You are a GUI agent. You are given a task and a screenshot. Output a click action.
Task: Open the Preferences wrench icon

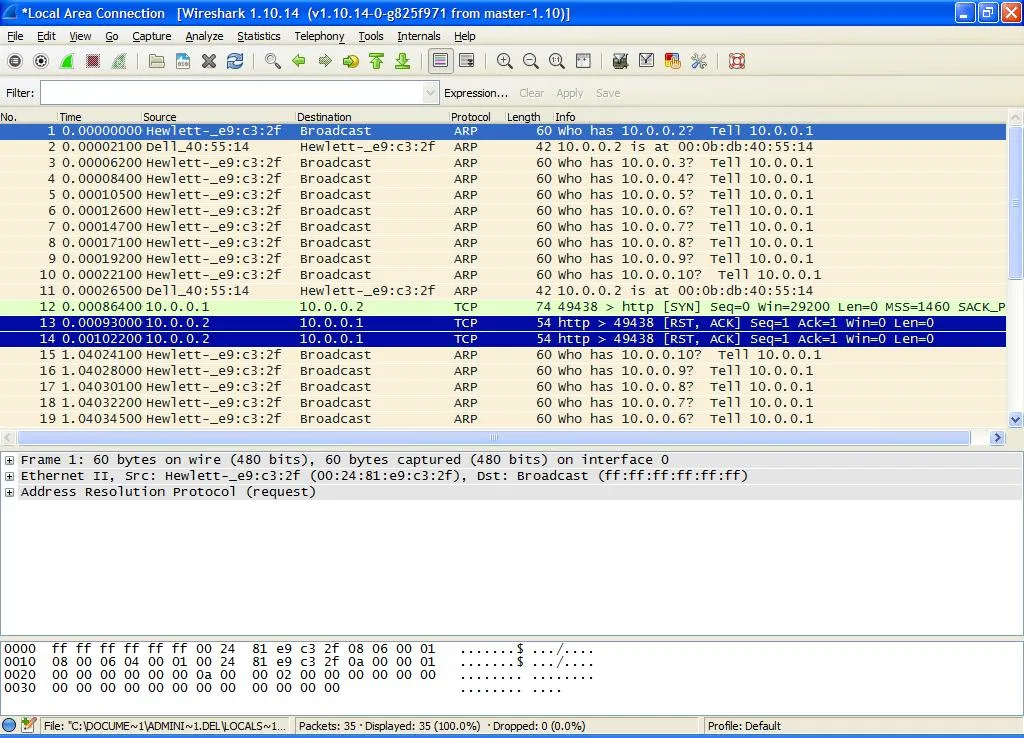(698, 61)
